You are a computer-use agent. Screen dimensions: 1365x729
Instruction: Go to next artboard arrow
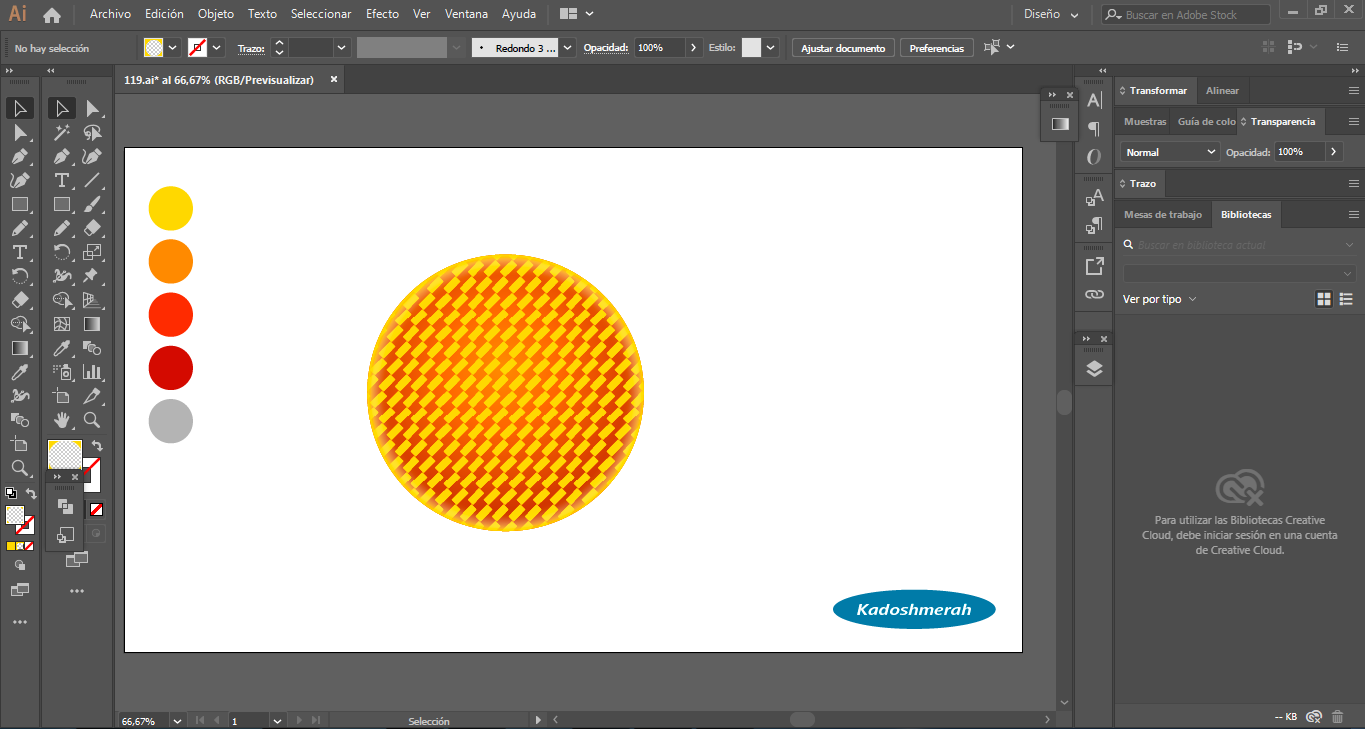point(300,720)
